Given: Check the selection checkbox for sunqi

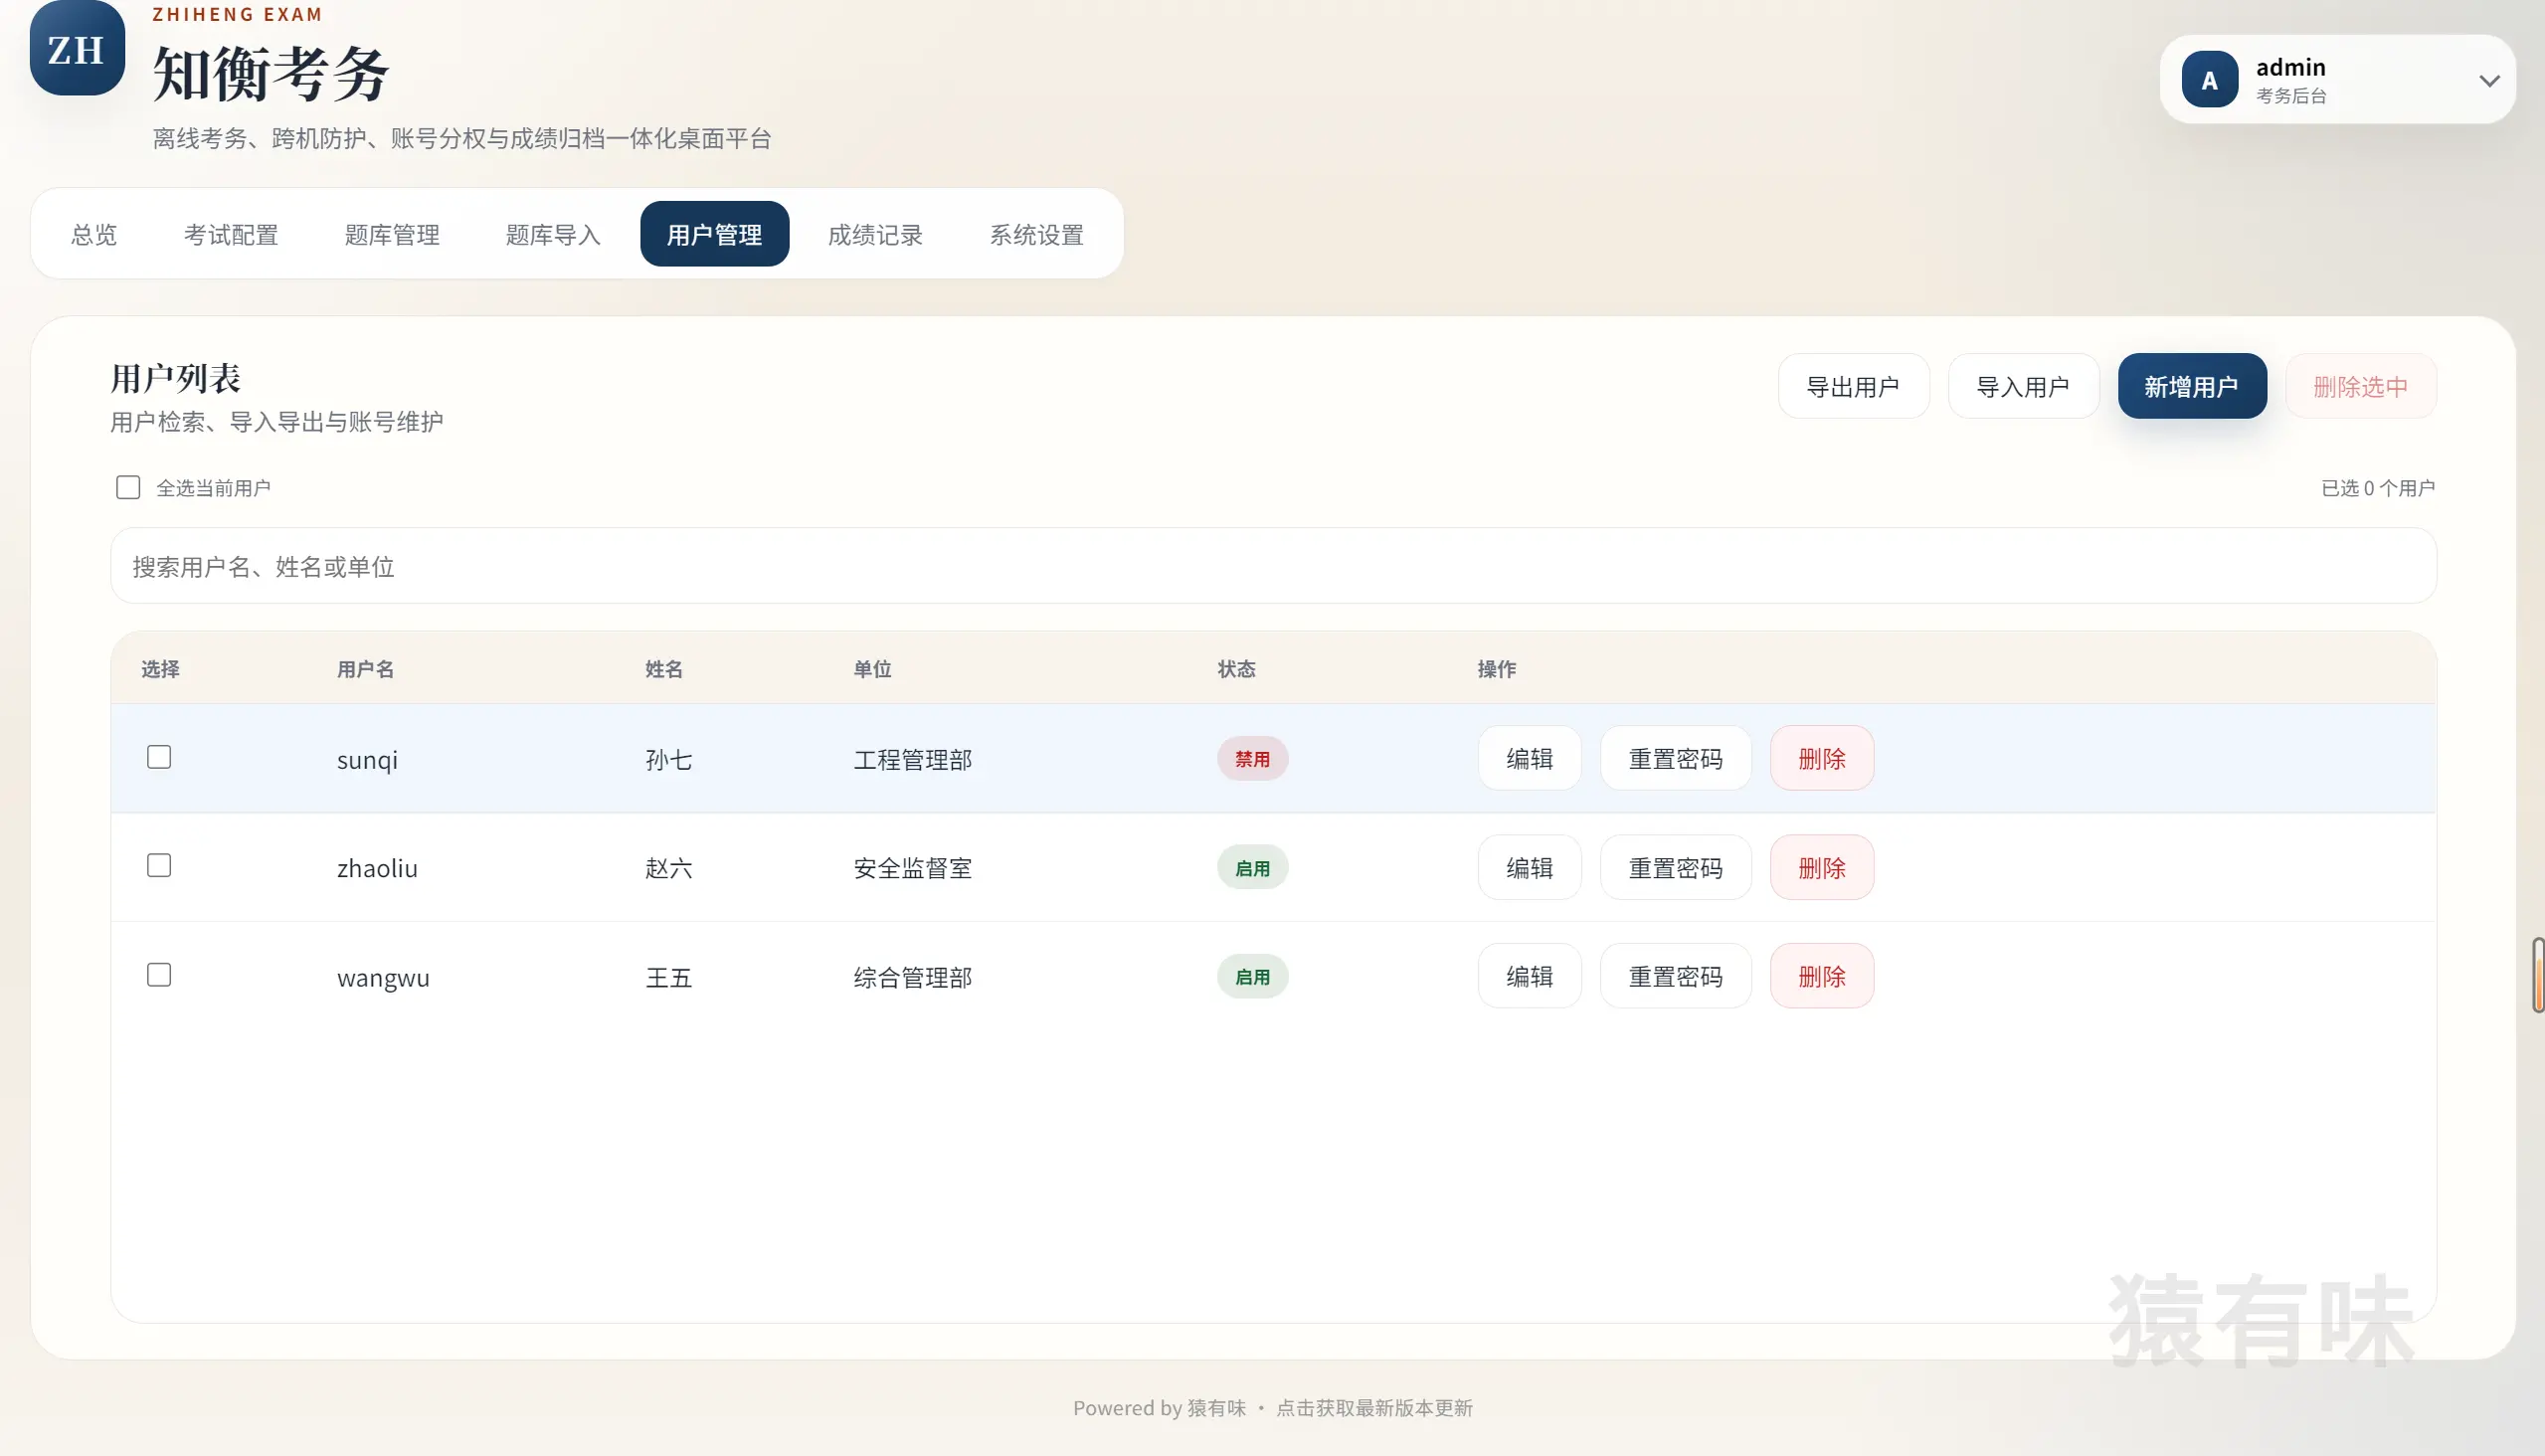Looking at the screenshot, I should pyautogui.click(x=159, y=757).
